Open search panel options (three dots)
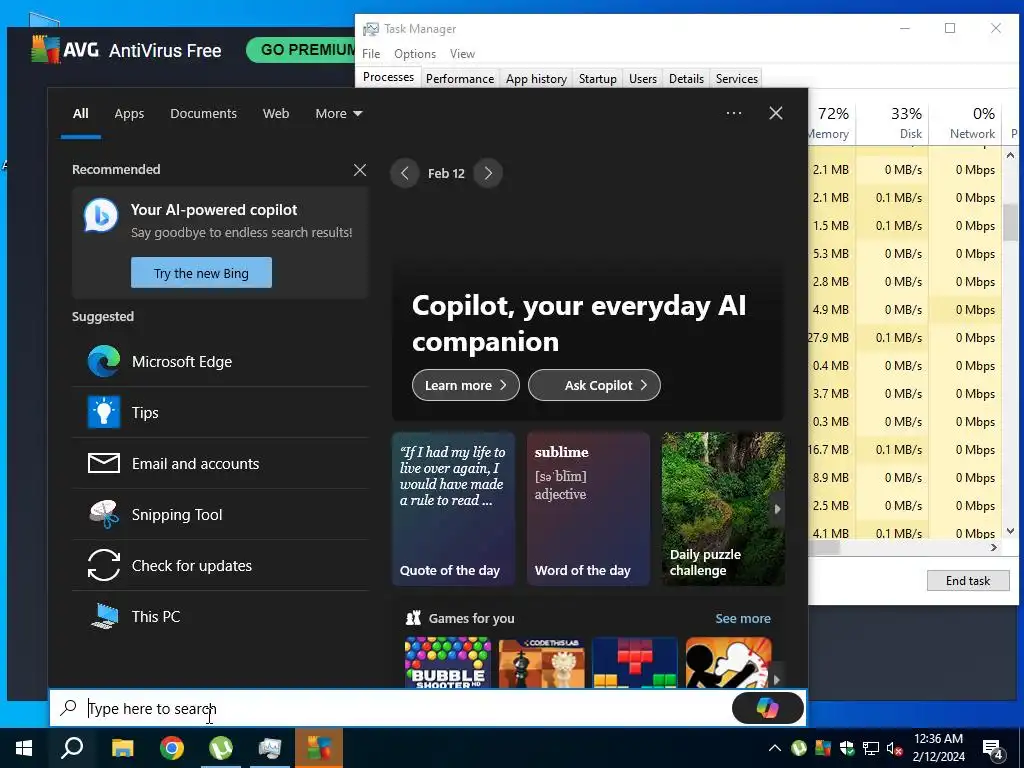Image resolution: width=1024 pixels, height=768 pixels. [734, 113]
